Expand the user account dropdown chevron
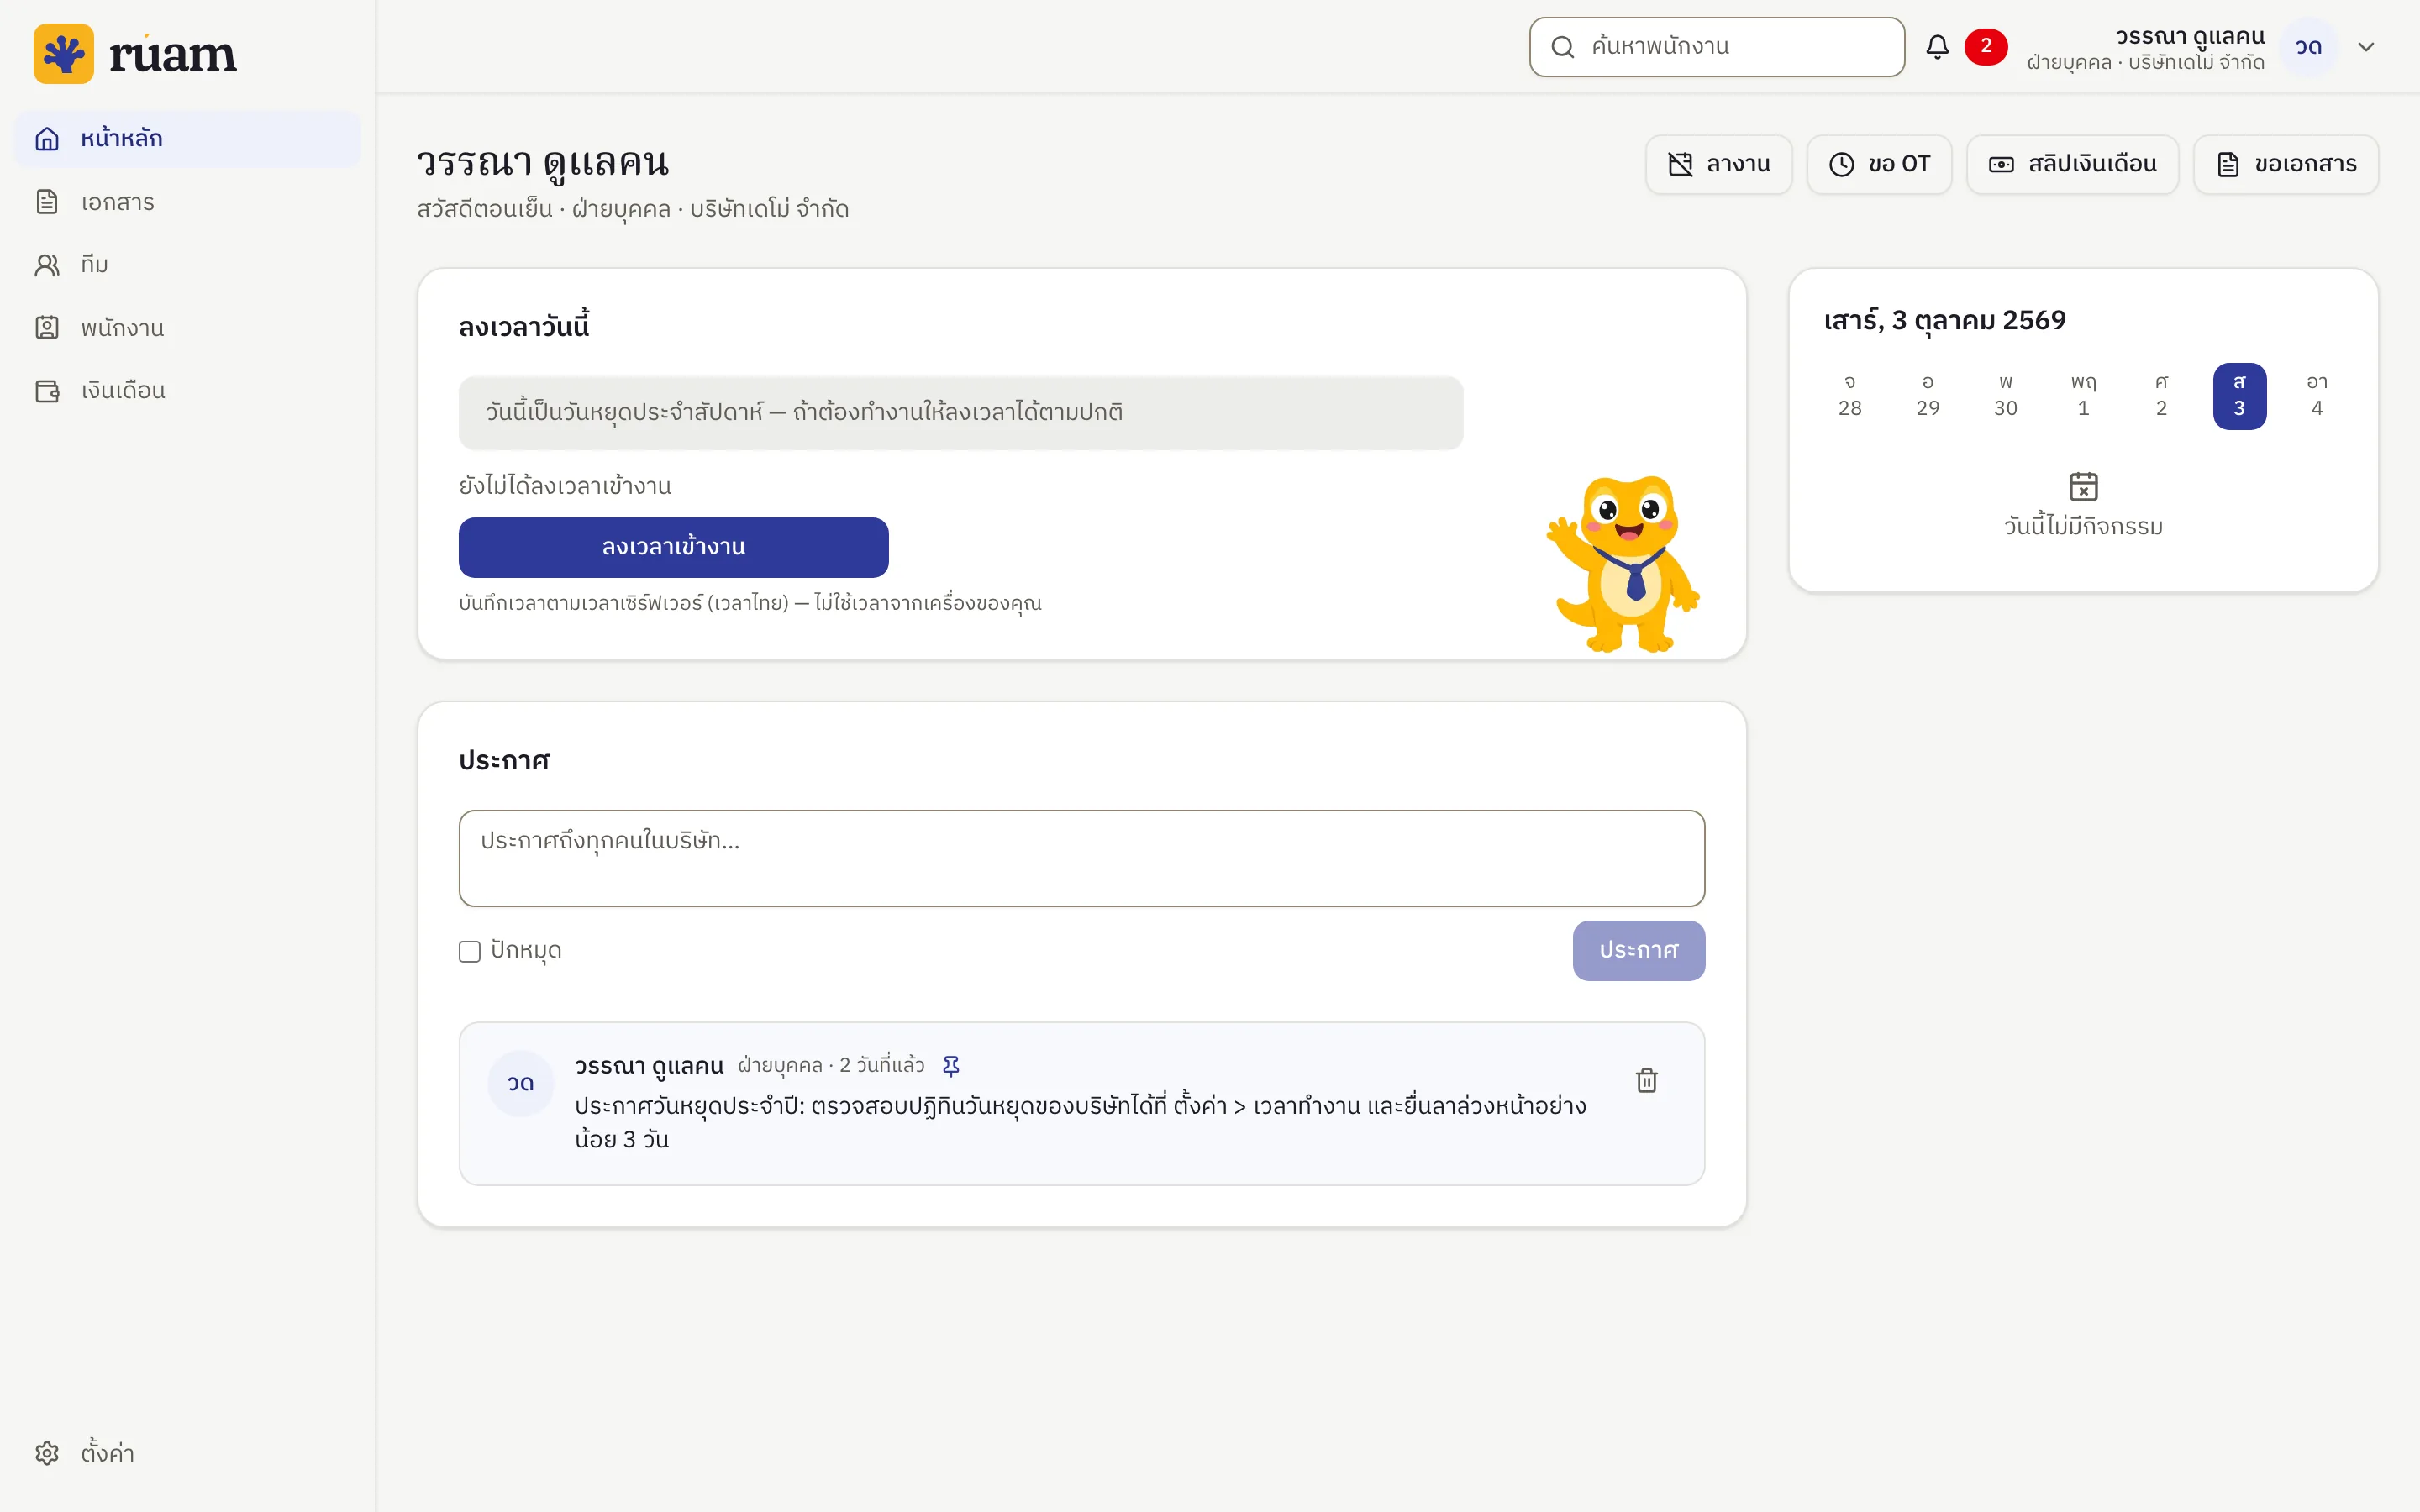2420x1512 pixels. (x=2366, y=47)
